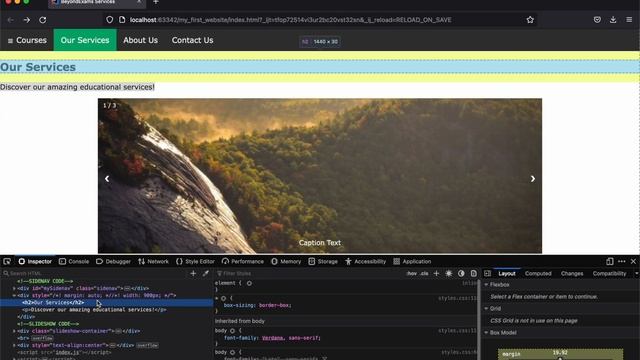Select the Layout sidebar tab
640x360 pixels.
507,273
